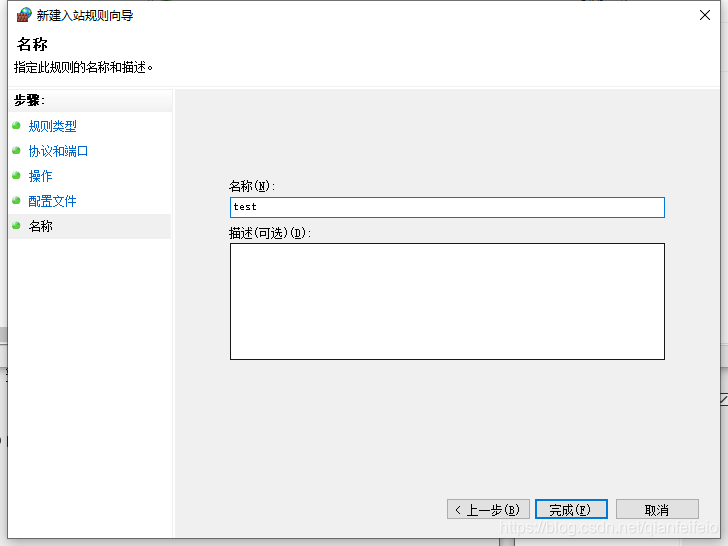Viewport: 728px width, 546px height.
Task: Jump to the 操作 step
Action: tap(40, 176)
